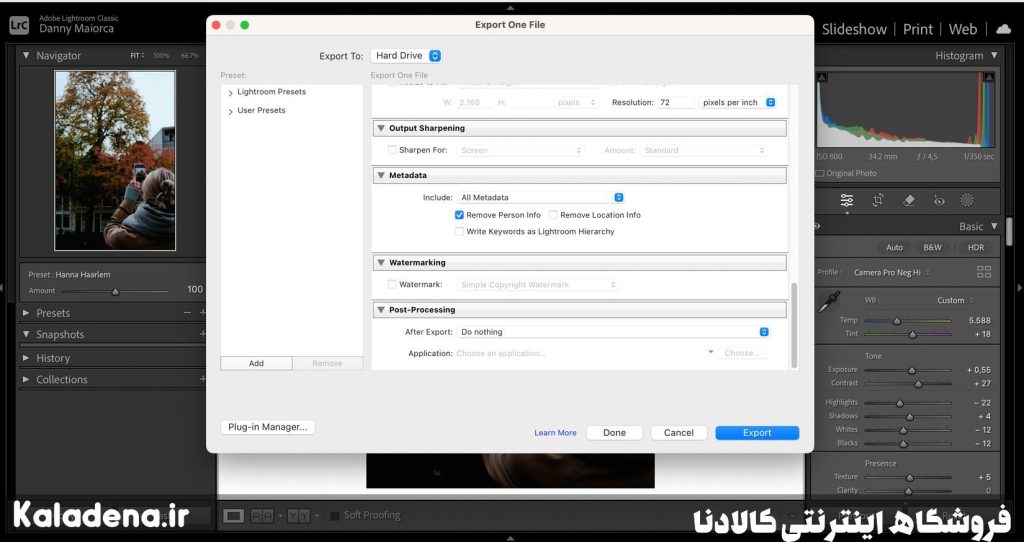Open the Profile browser grid icon
The height and width of the screenshot is (542, 1024).
click(x=984, y=272)
